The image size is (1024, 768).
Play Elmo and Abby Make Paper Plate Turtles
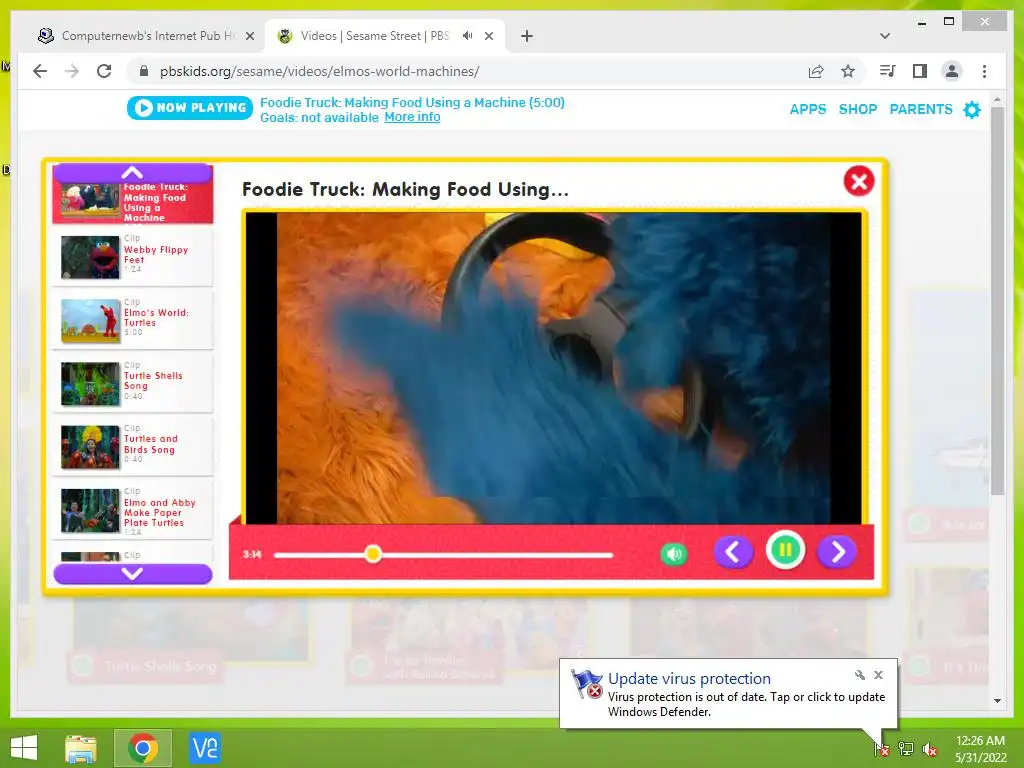(133, 511)
